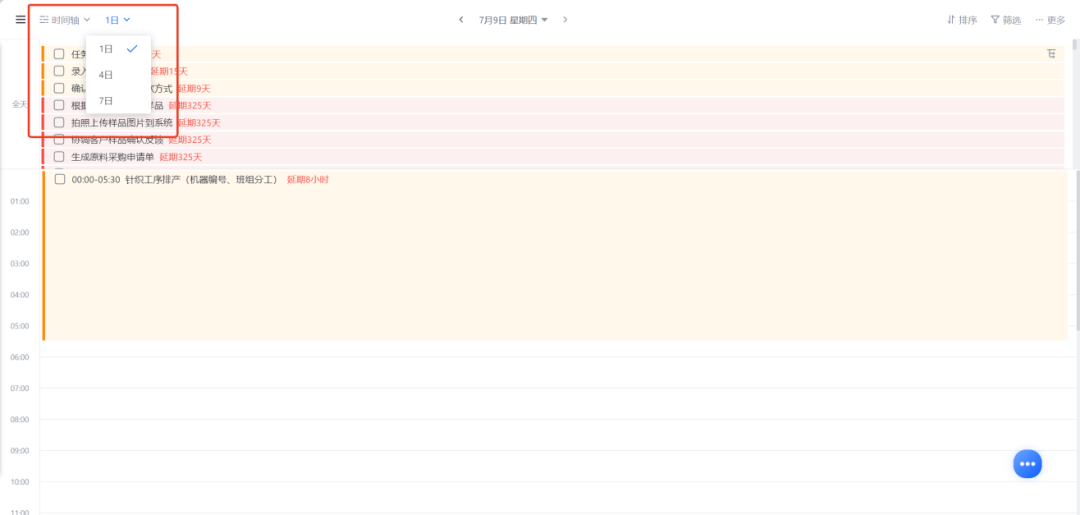Image resolution: width=1080 pixels, height=515 pixels.
Task: Click the 延期15天 overdue label
Action: 169,71
